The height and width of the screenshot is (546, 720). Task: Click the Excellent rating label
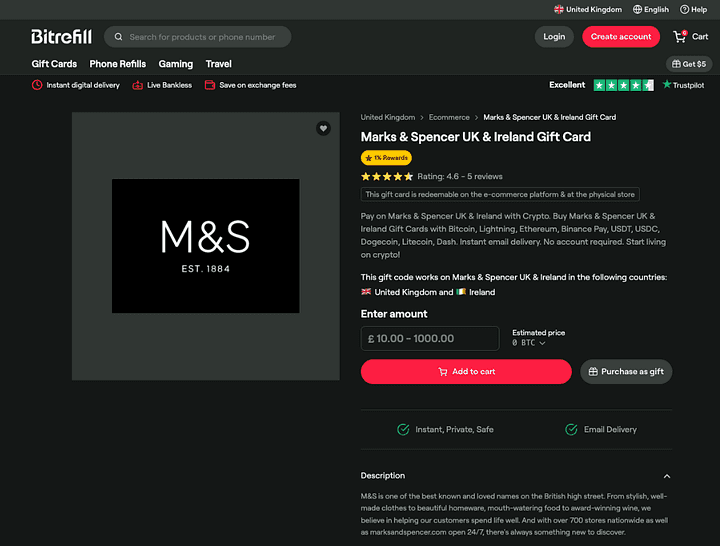pyautogui.click(x=567, y=85)
